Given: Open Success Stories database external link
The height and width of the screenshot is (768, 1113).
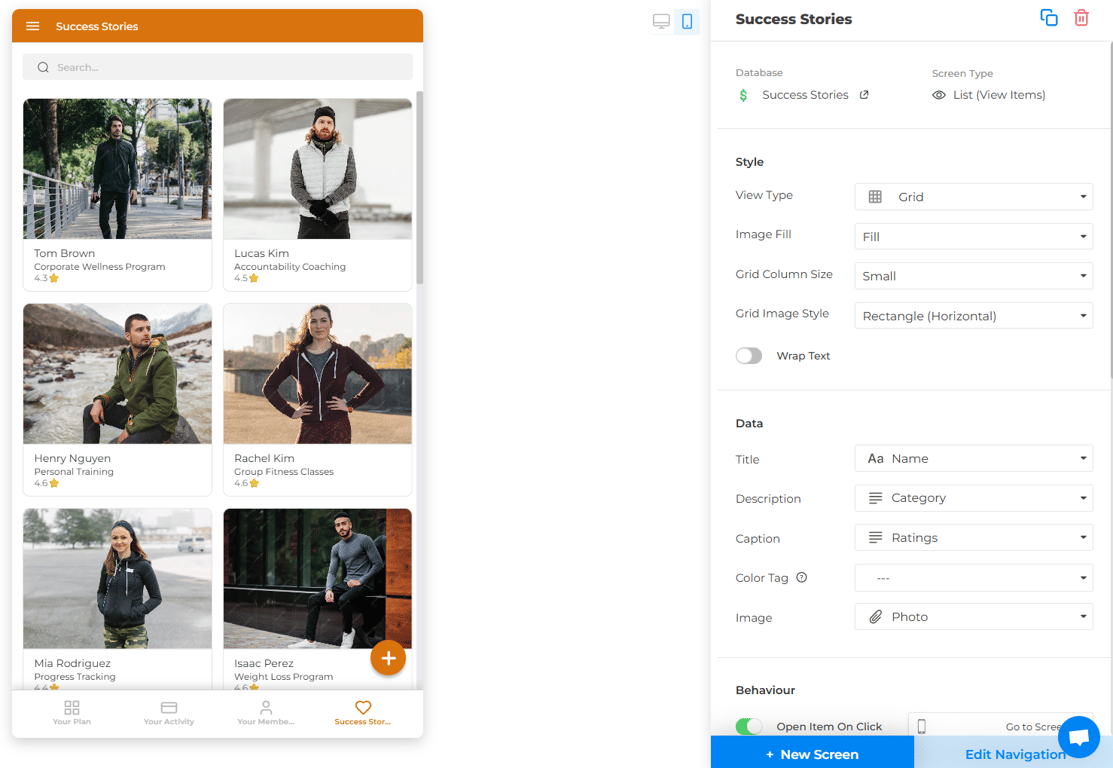Looking at the screenshot, I should coord(864,94).
